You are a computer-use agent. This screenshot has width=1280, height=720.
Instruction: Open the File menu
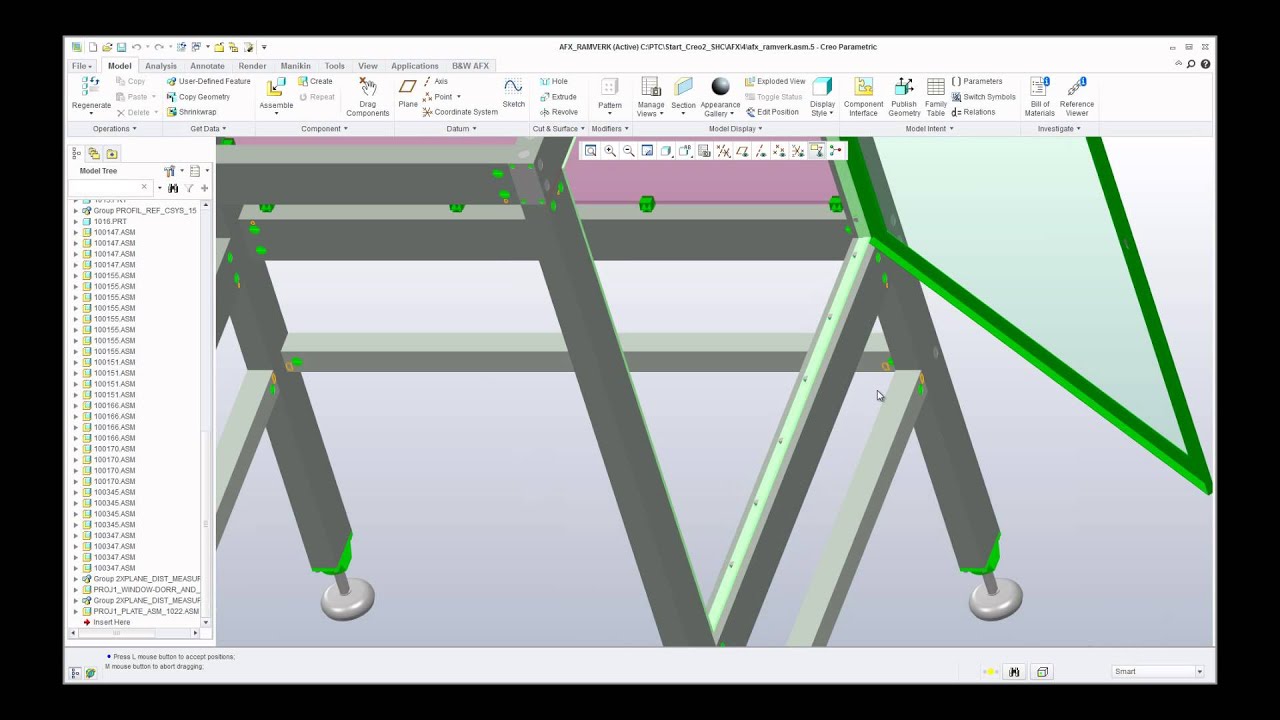[81, 66]
